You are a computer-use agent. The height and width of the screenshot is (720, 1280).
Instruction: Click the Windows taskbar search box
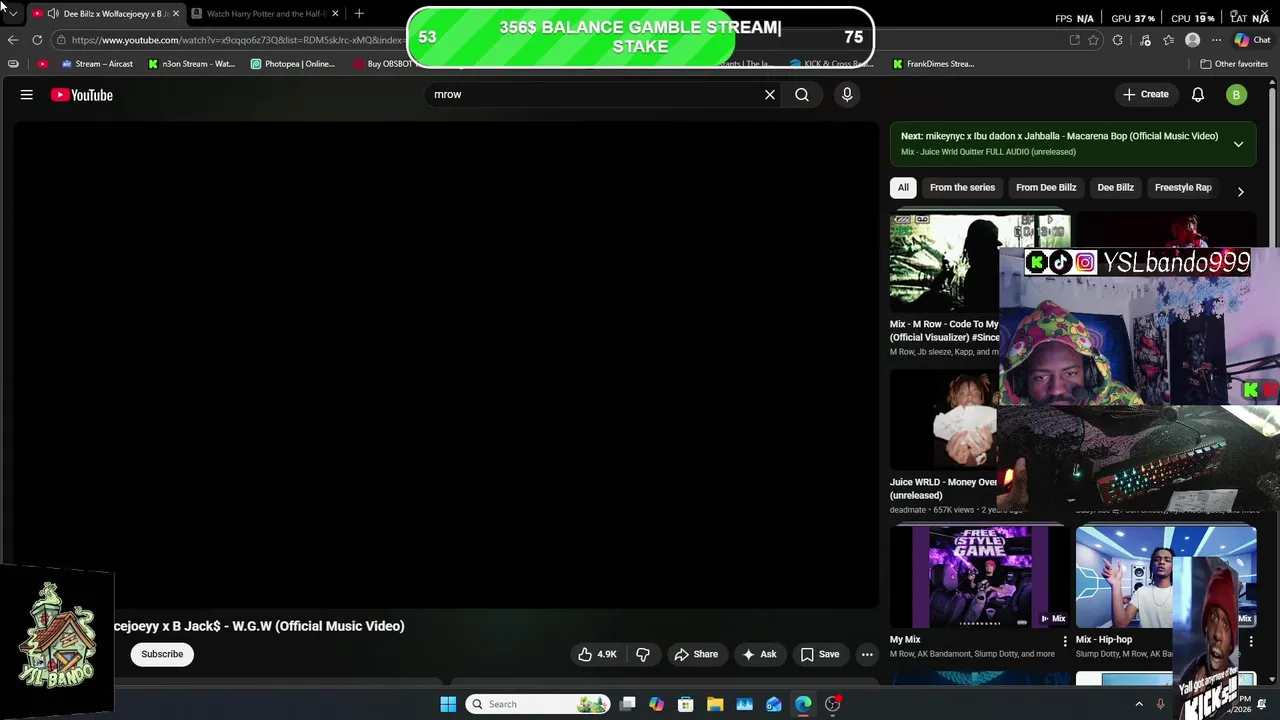coord(537,704)
